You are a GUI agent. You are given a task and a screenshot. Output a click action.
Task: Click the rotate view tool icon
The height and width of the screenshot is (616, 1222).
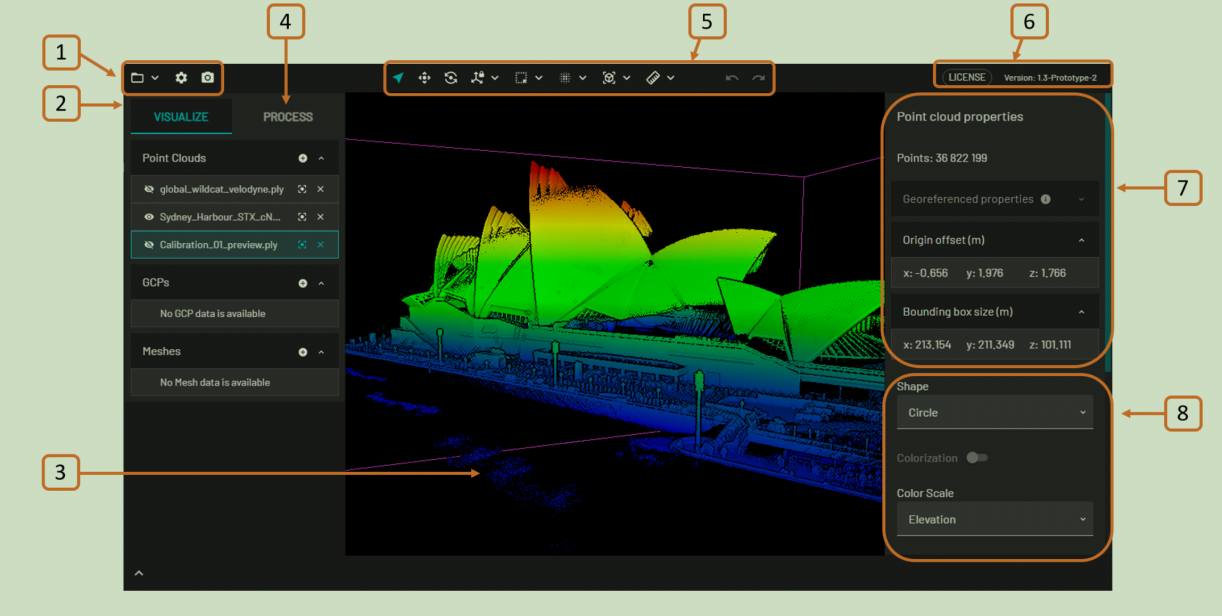point(451,78)
